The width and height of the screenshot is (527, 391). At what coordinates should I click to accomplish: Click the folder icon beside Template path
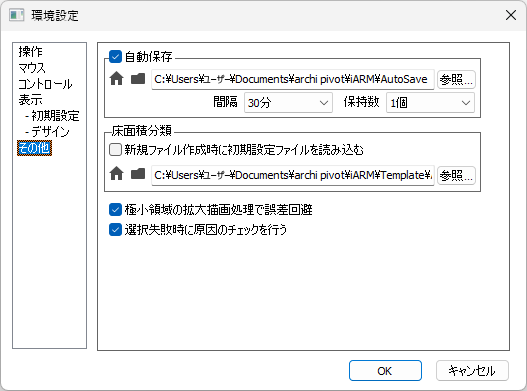[x=138, y=174]
